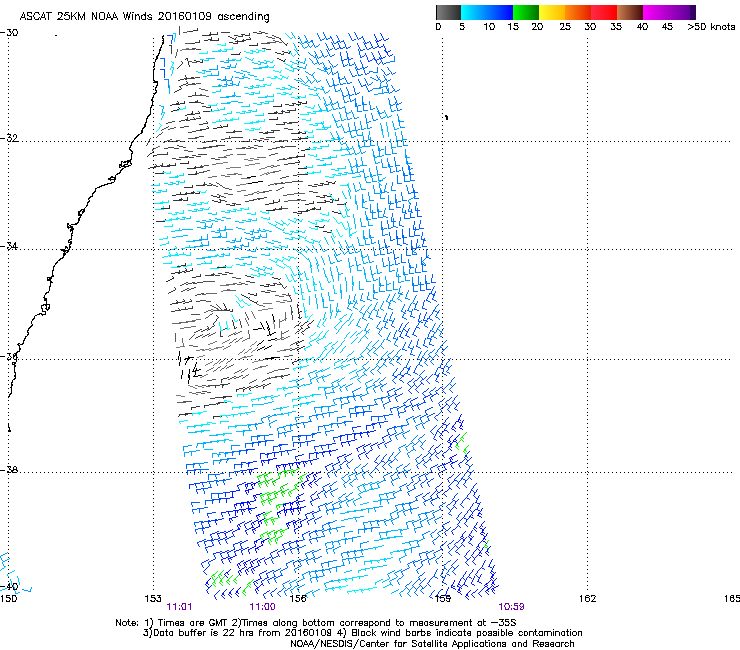The image size is (740, 650).
Task: Click the legend tick label '25'
Action: (x=565, y=26)
